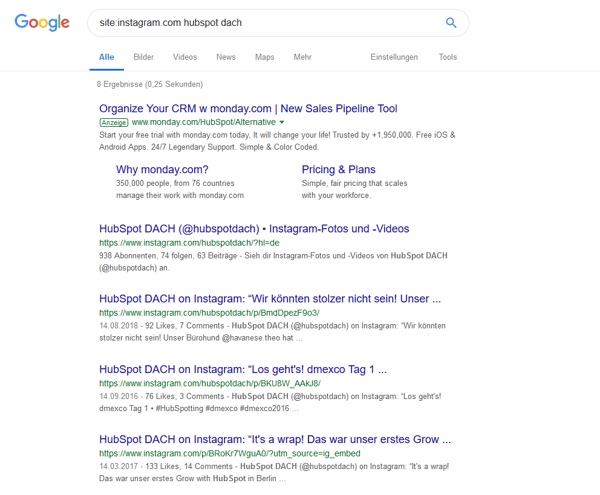Click 'Simple, fair pricing that scales' text
The width and height of the screenshot is (600, 495).
(x=354, y=183)
